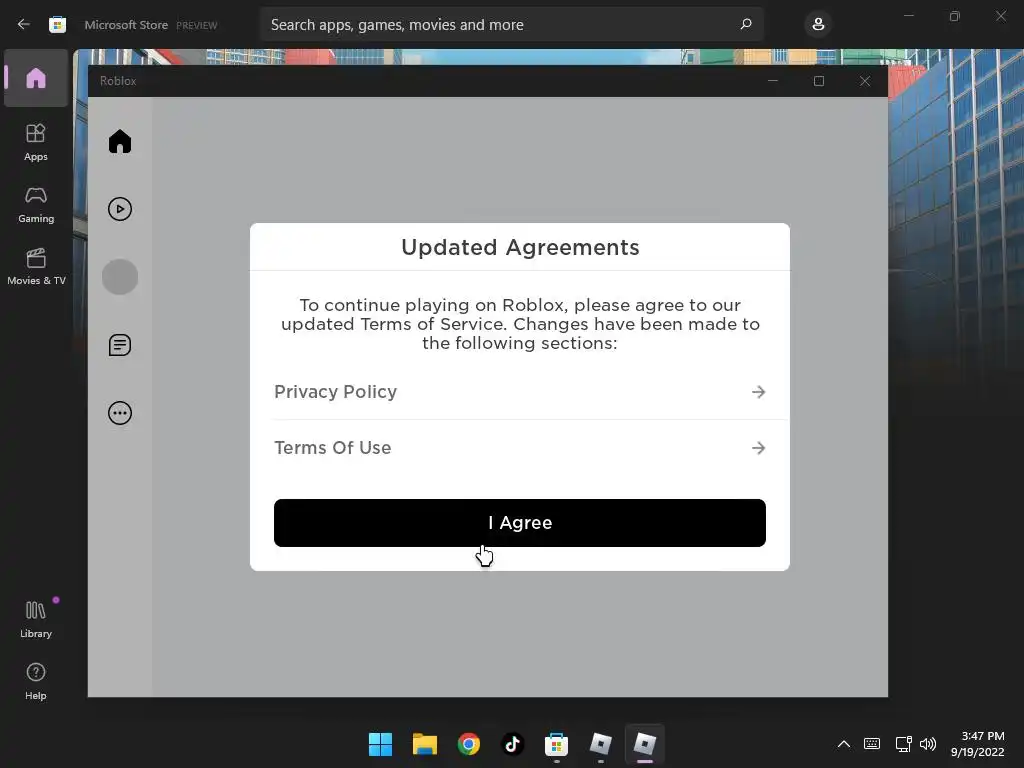The width and height of the screenshot is (1024, 768).
Task: Close the Microsoft Store window
Action: click(x=1000, y=16)
